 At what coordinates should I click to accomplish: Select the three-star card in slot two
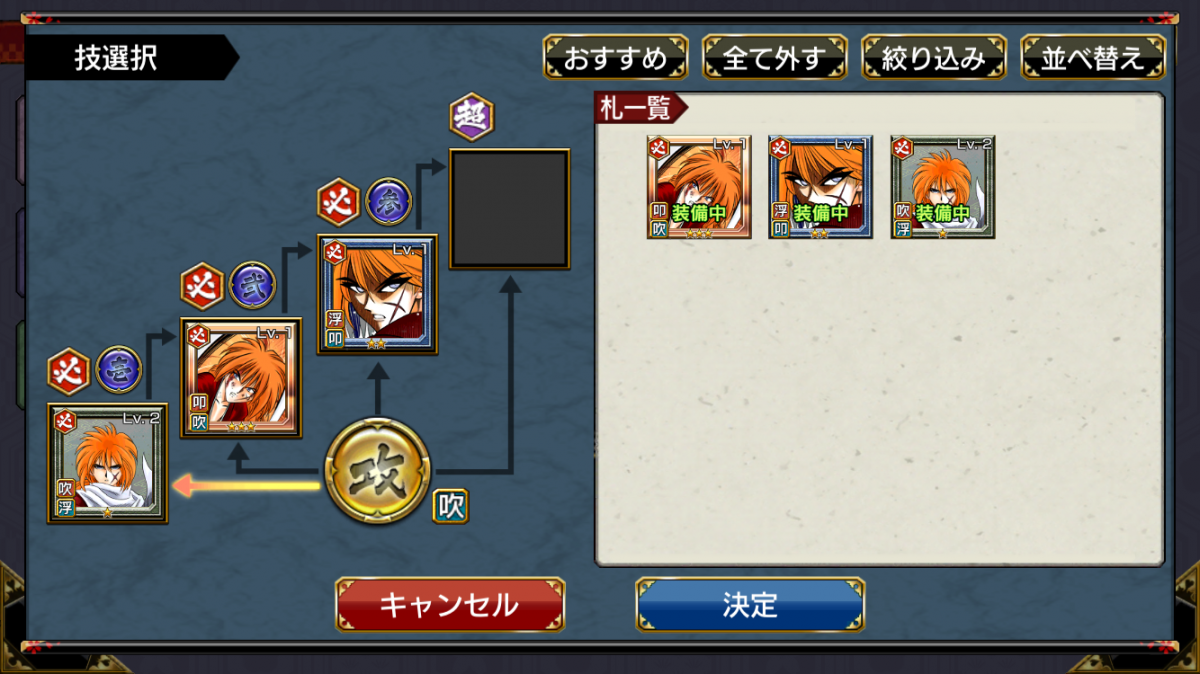click(241, 378)
